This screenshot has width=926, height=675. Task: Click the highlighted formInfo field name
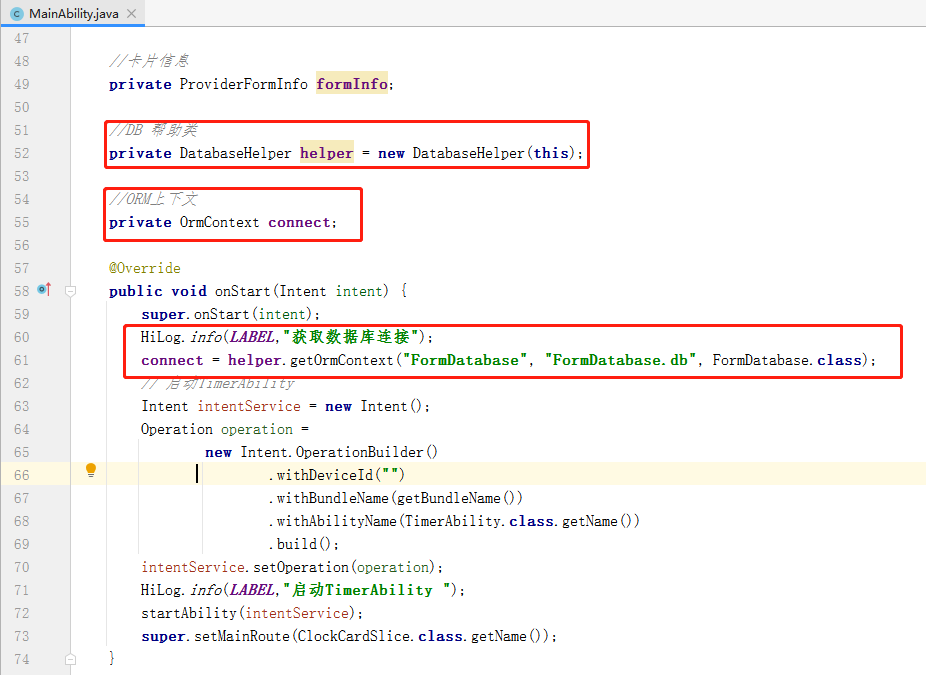tap(352, 84)
